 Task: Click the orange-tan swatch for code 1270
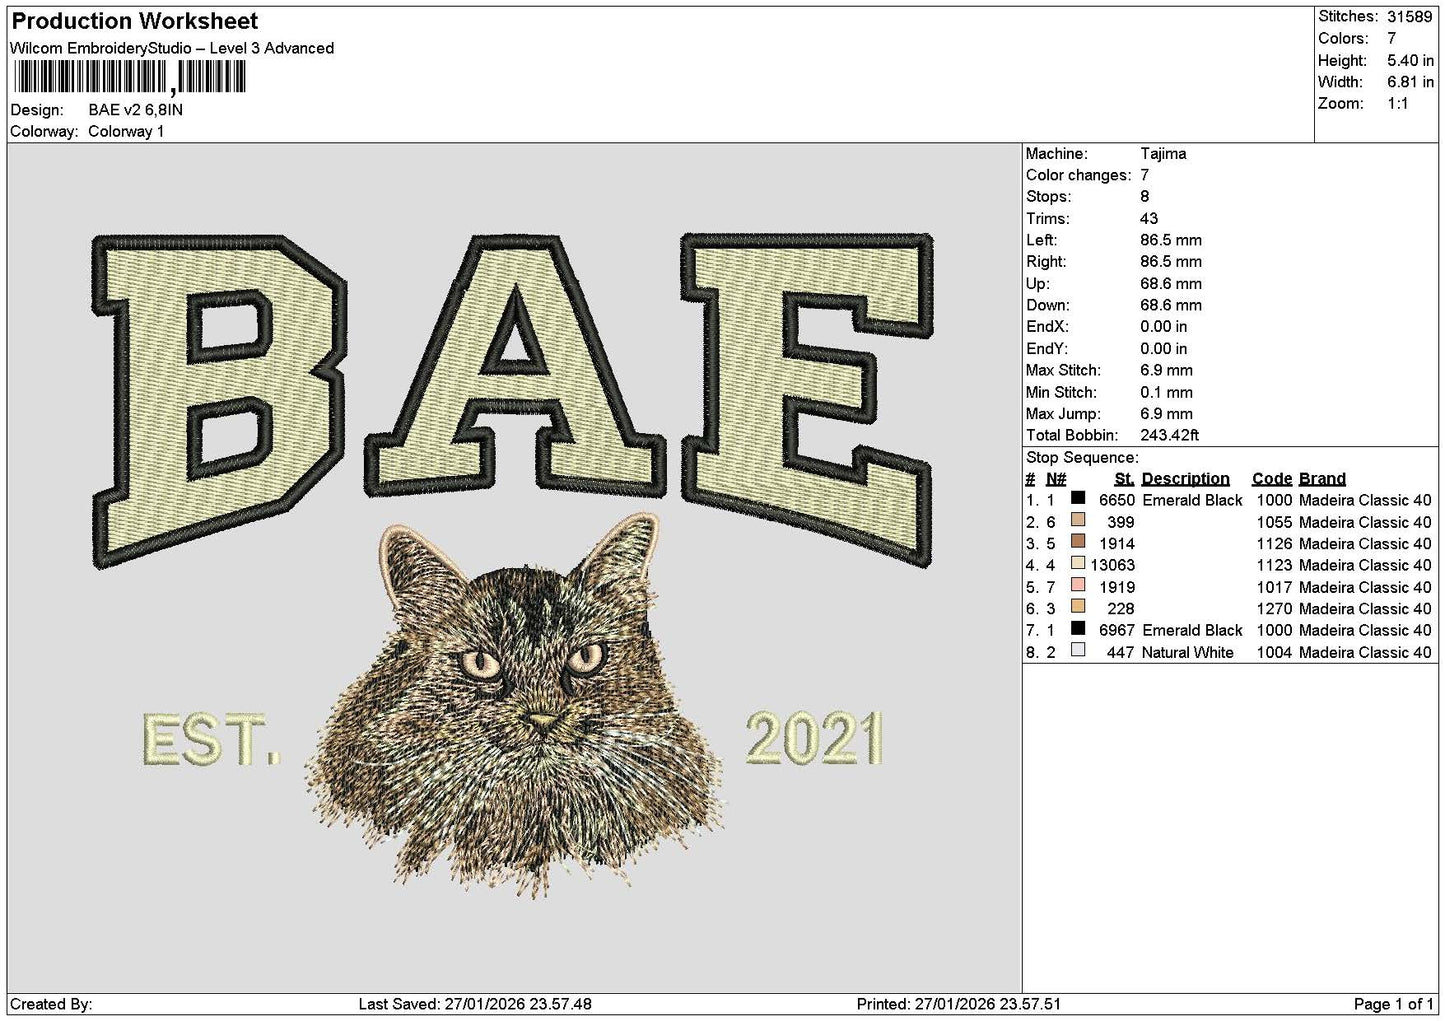[1078, 606]
